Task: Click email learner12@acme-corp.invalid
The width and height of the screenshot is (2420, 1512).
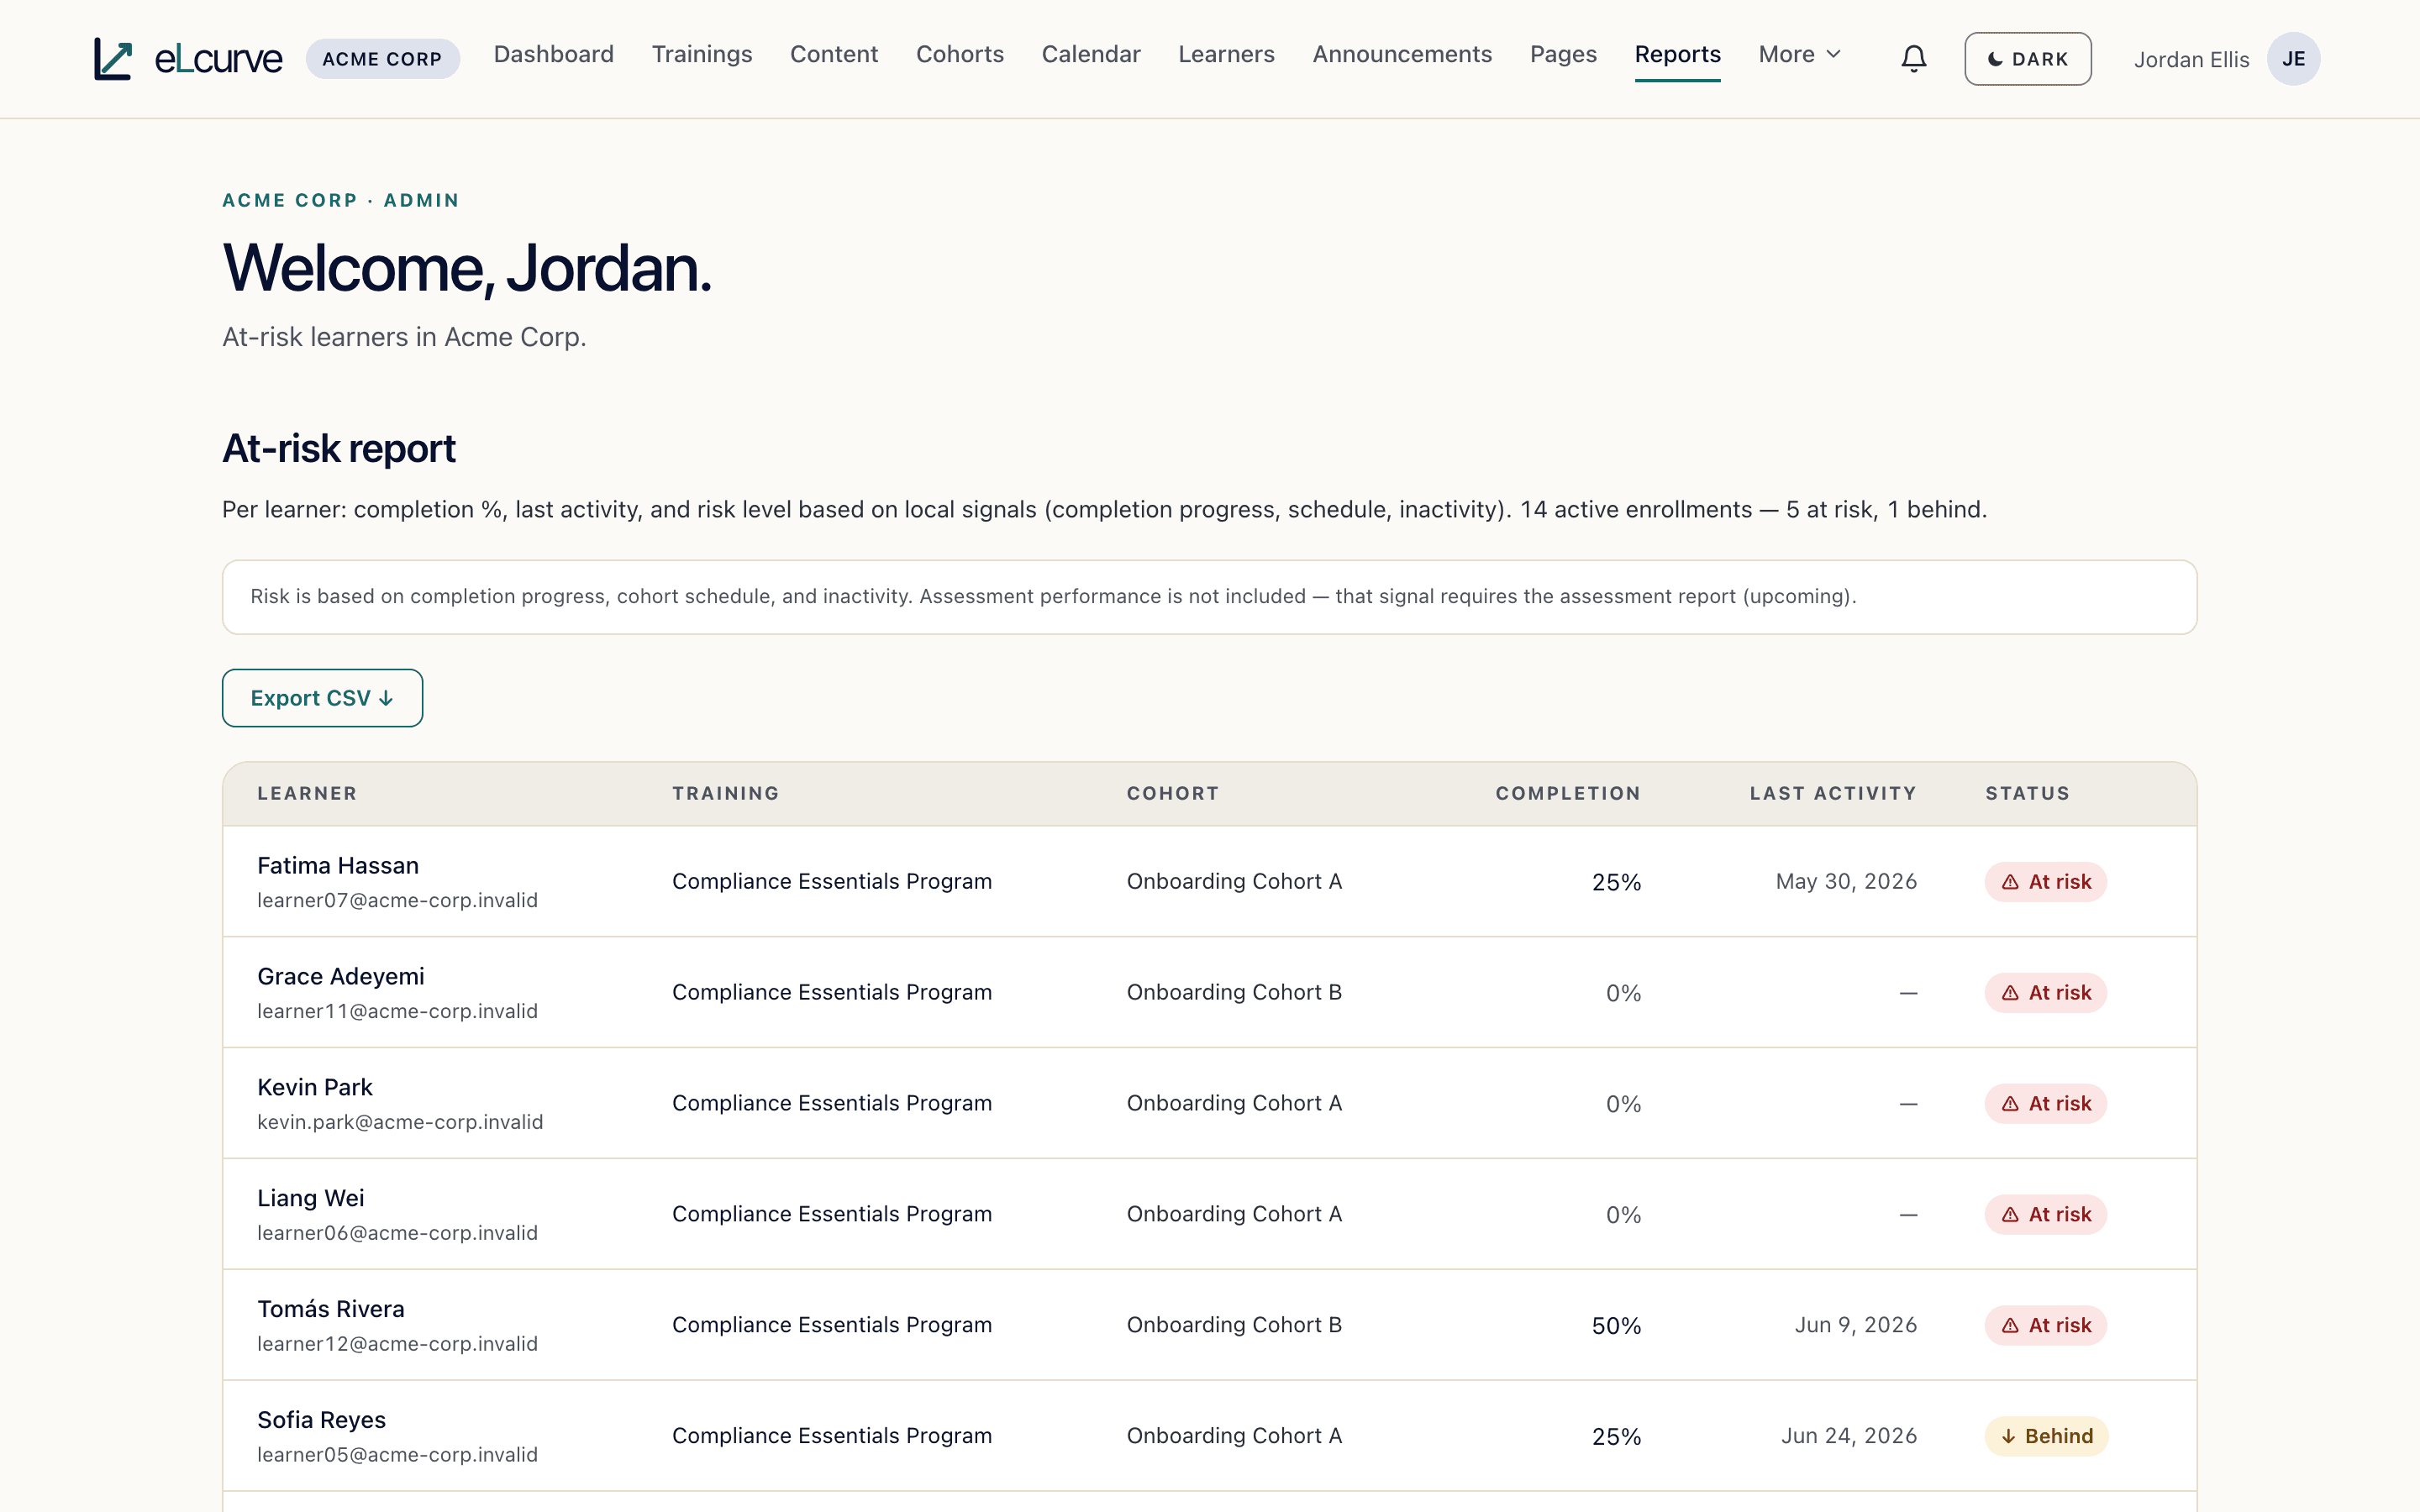Action: pyautogui.click(x=397, y=1344)
